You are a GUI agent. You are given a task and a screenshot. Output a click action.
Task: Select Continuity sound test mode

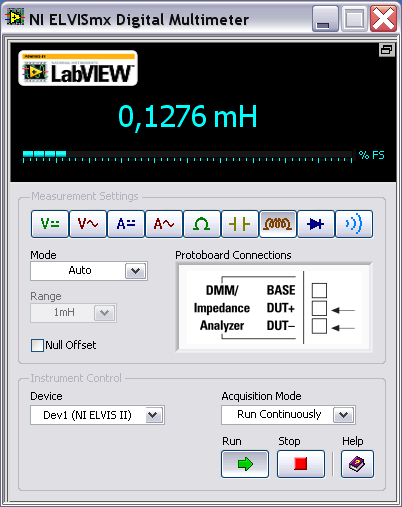(354, 224)
